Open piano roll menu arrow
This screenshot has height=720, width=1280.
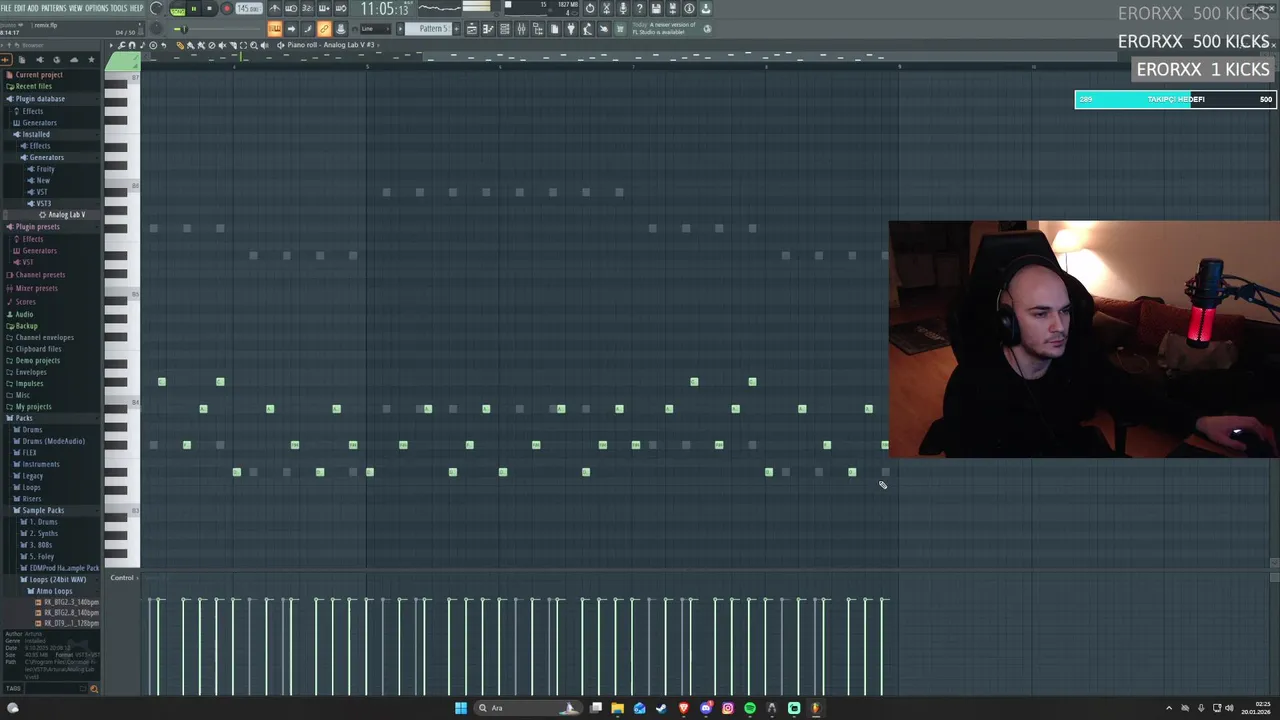click(112, 45)
